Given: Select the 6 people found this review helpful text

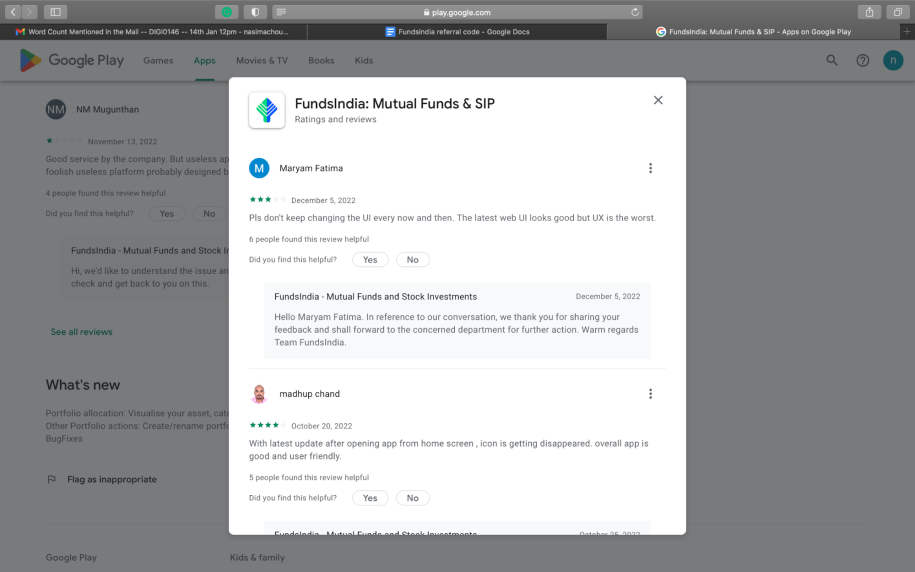Looking at the screenshot, I should pos(309,239).
